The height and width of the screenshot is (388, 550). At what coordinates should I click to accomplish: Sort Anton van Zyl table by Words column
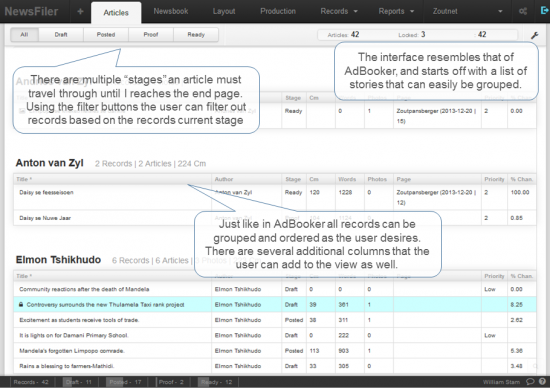(350, 179)
